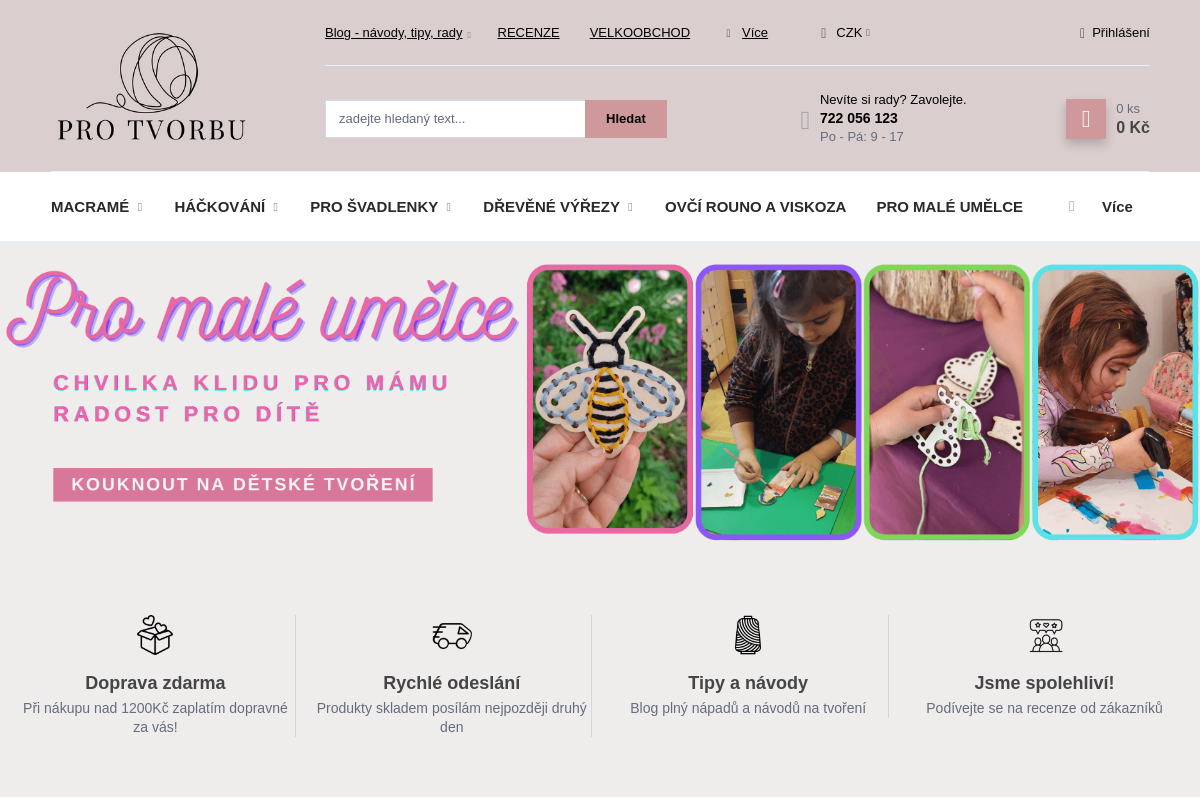Viewport: 1200px width, 800px height.
Task: Click the Hledat search button
Action: point(626,119)
